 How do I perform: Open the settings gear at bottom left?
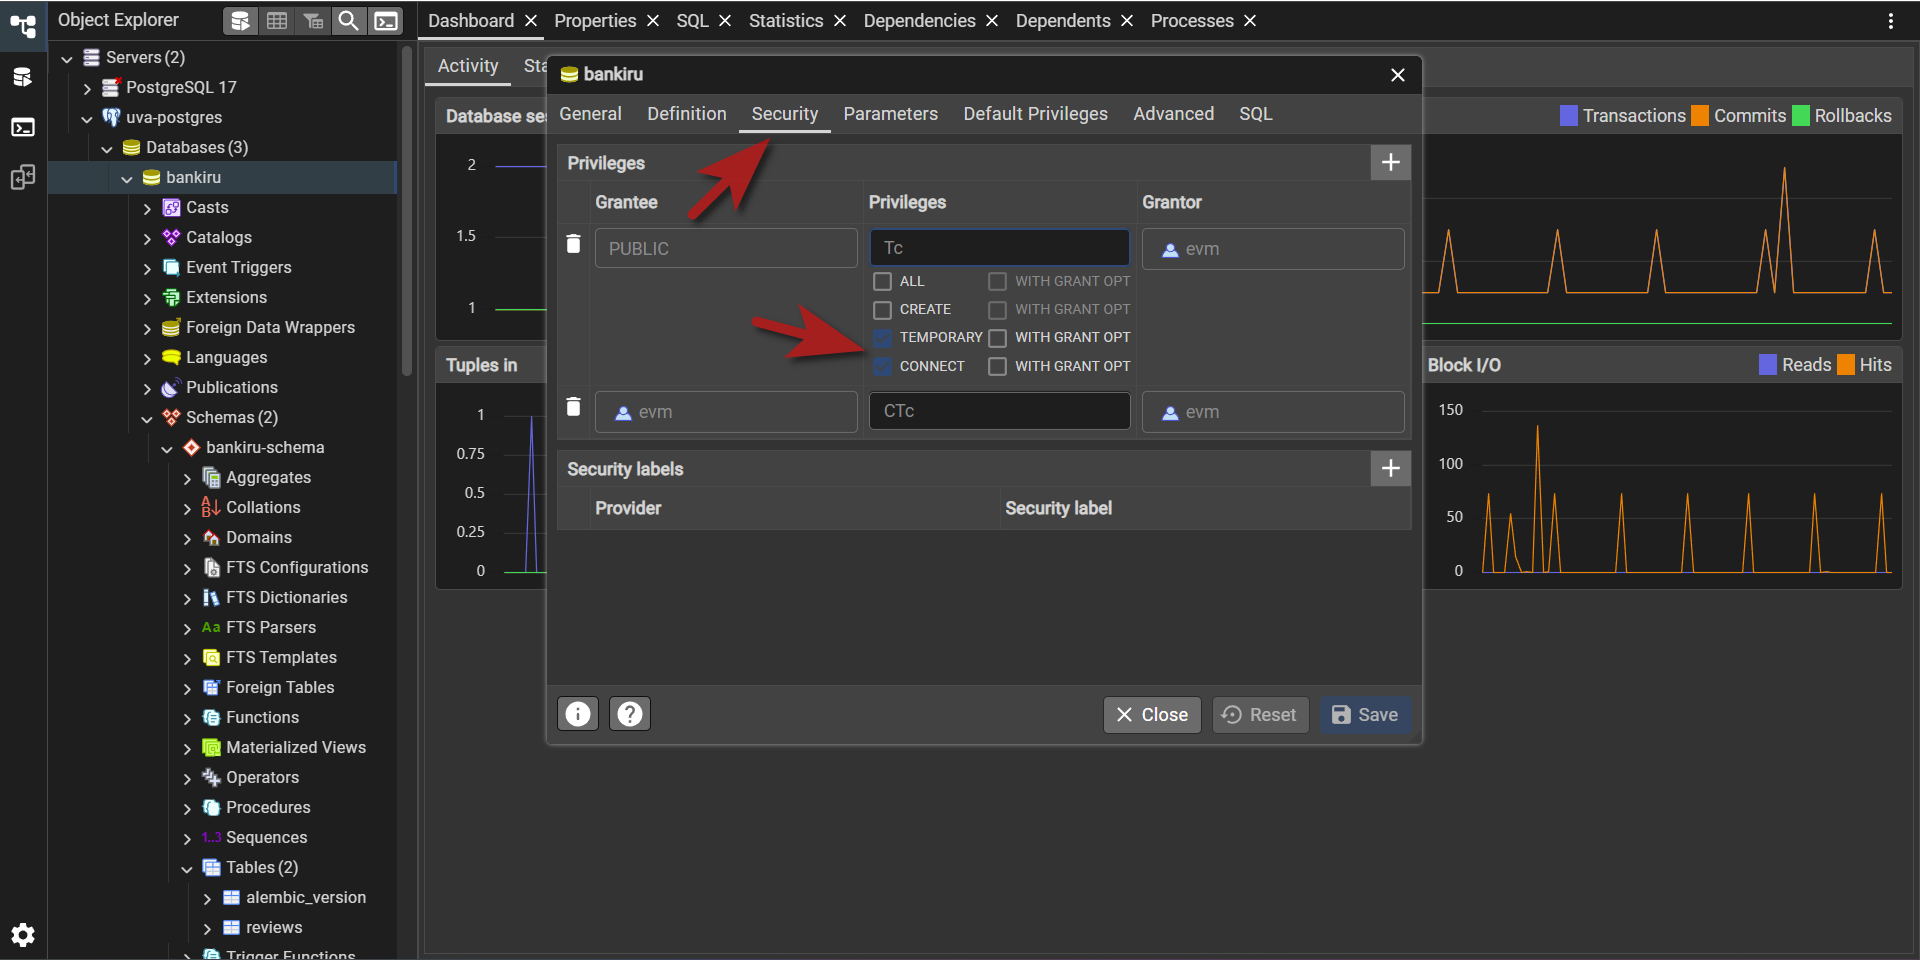[23, 935]
